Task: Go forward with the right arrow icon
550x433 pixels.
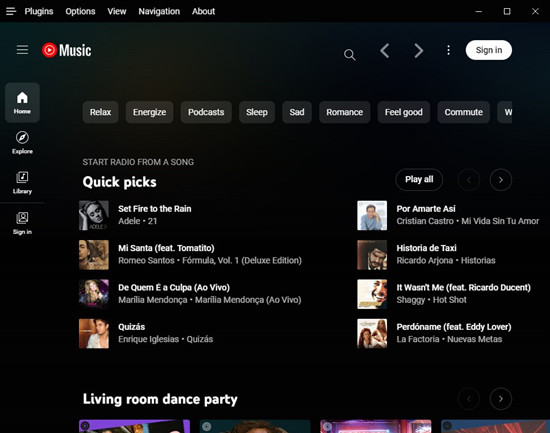Action: coord(418,51)
